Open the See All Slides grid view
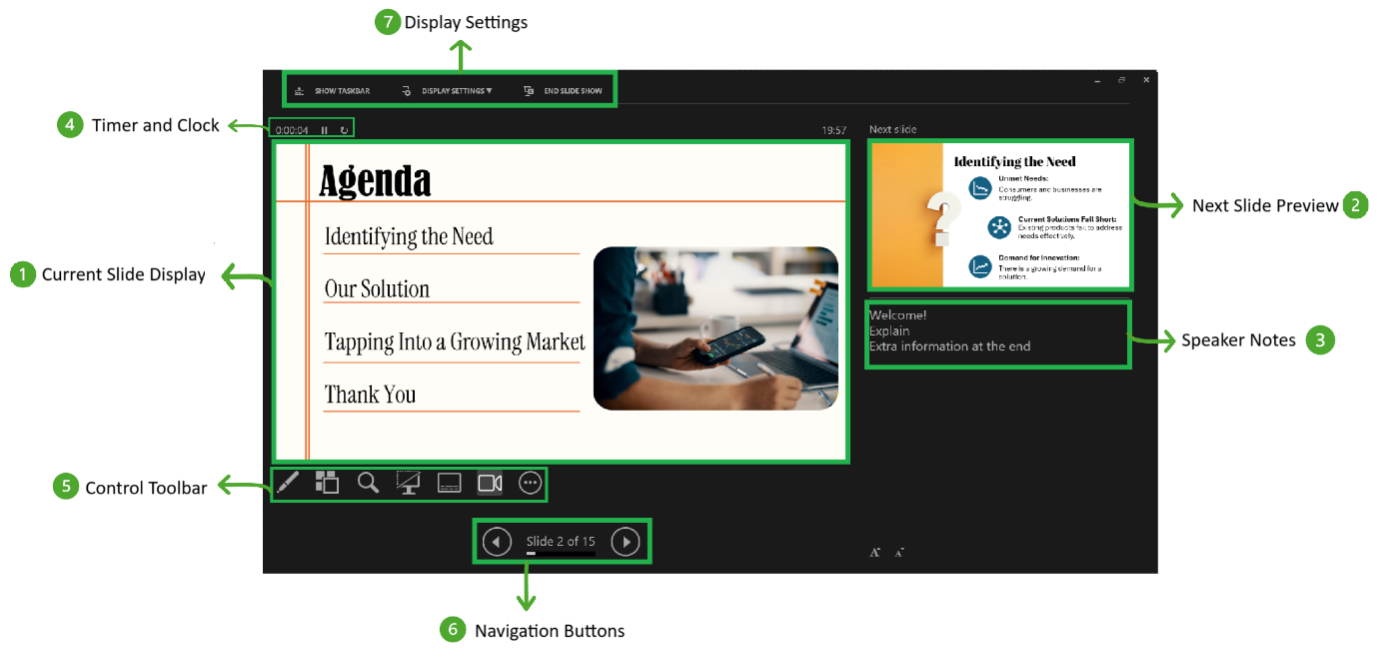The image size is (1381, 660). [x=327, y=484]
